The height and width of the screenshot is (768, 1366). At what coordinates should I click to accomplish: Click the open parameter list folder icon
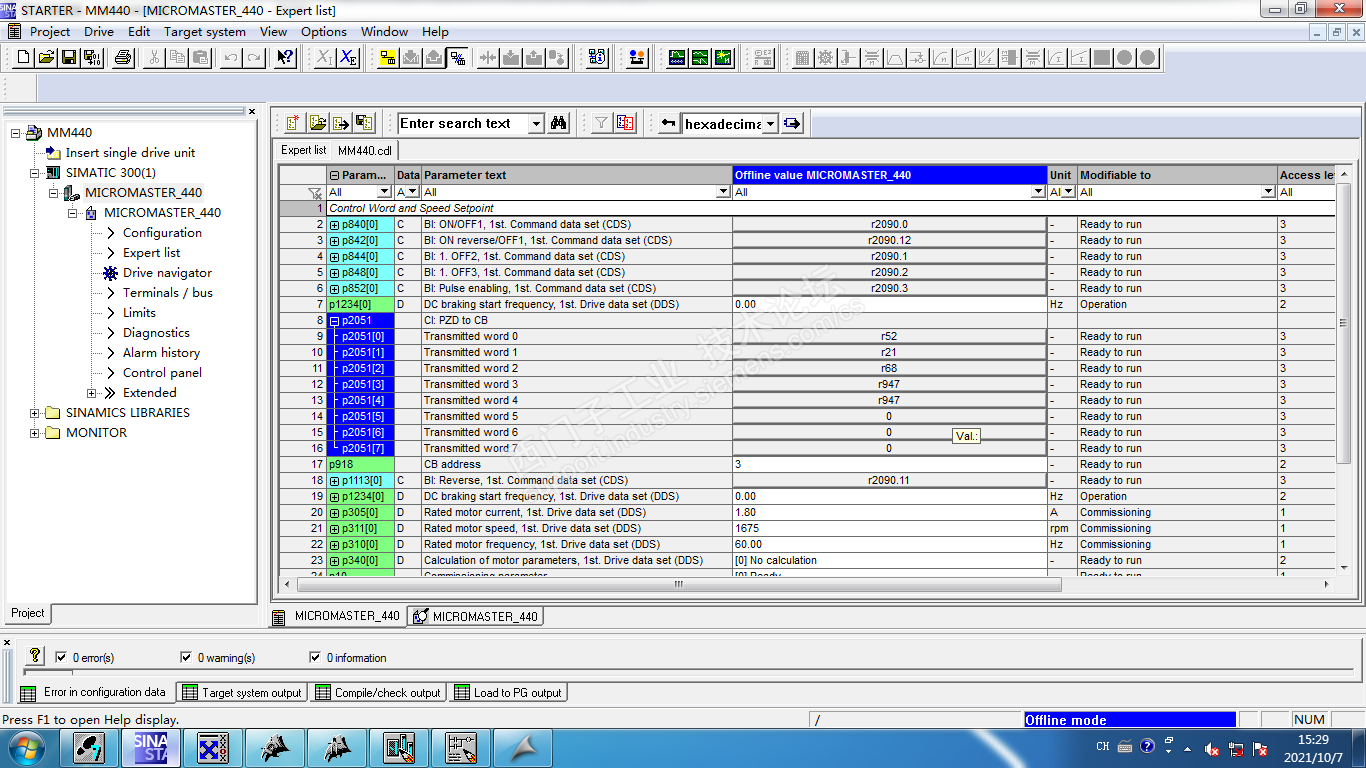click(x=317, y=123)
